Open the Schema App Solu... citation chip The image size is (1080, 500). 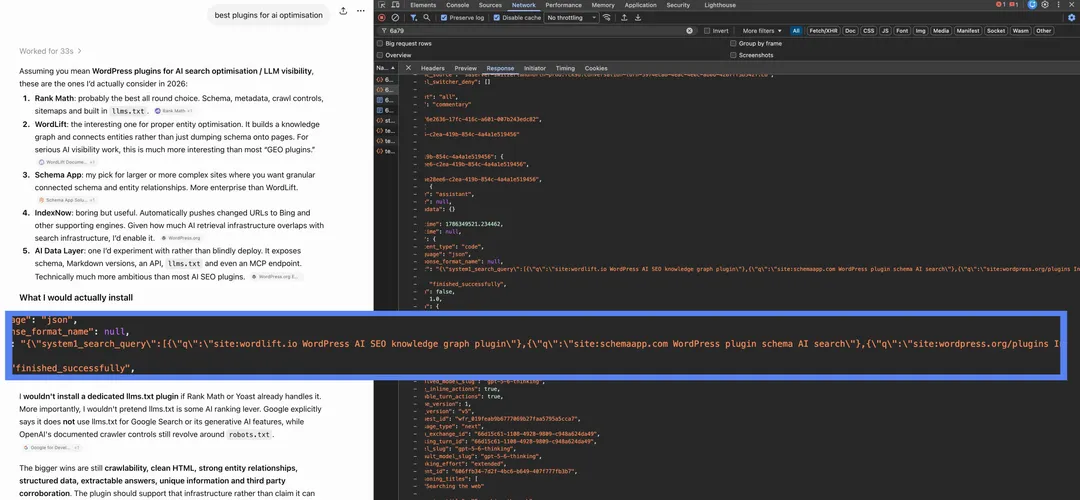click(x=67, y=200)
